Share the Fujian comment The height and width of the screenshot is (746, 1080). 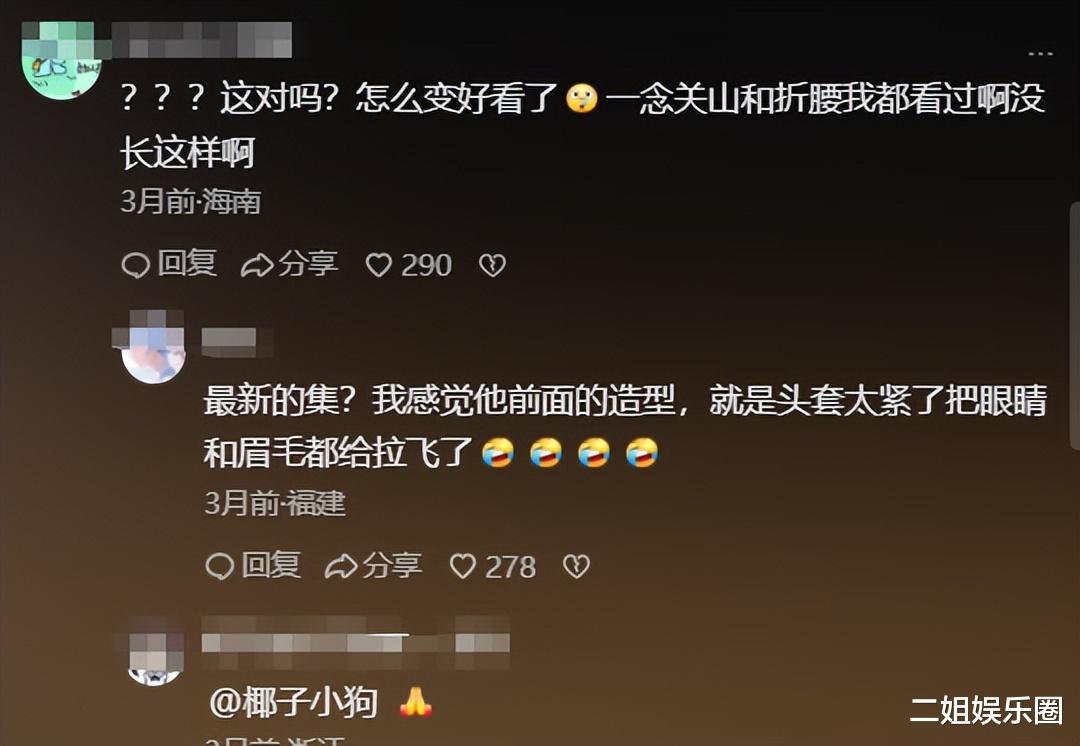pos(373,566)
